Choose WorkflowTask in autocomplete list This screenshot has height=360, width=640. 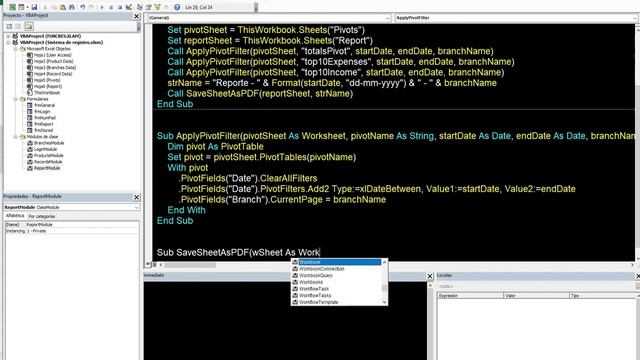pos(336,289)
